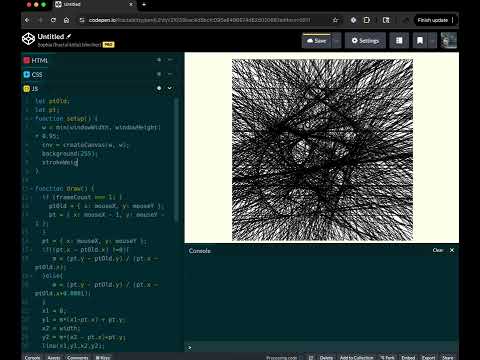Fold the function draw code block

click(31, 189)
